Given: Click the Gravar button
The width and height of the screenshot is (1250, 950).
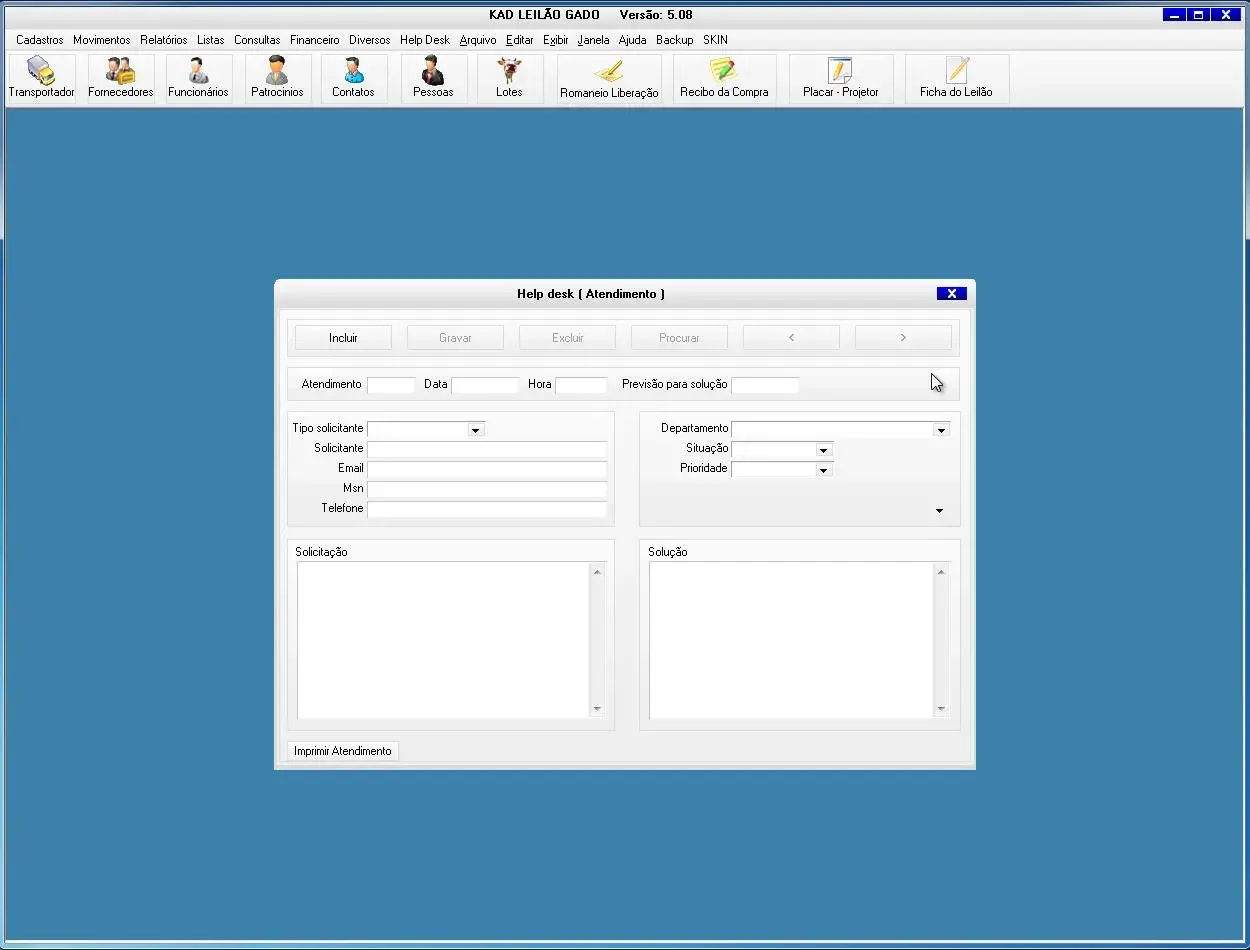Looking at the screenshot, I should (x=455, y=337).
